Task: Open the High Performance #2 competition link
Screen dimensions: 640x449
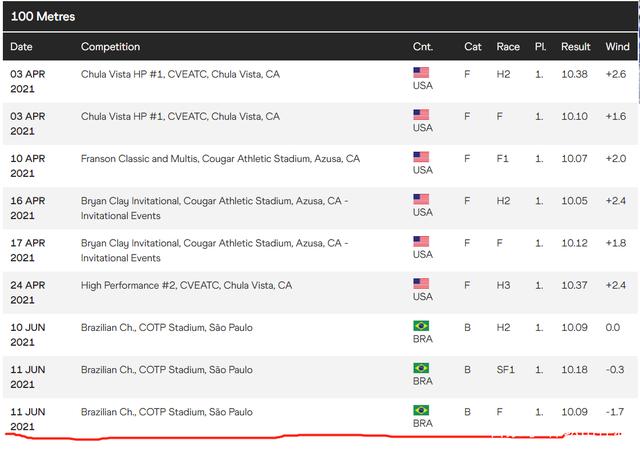Action: tap(186, 285)
